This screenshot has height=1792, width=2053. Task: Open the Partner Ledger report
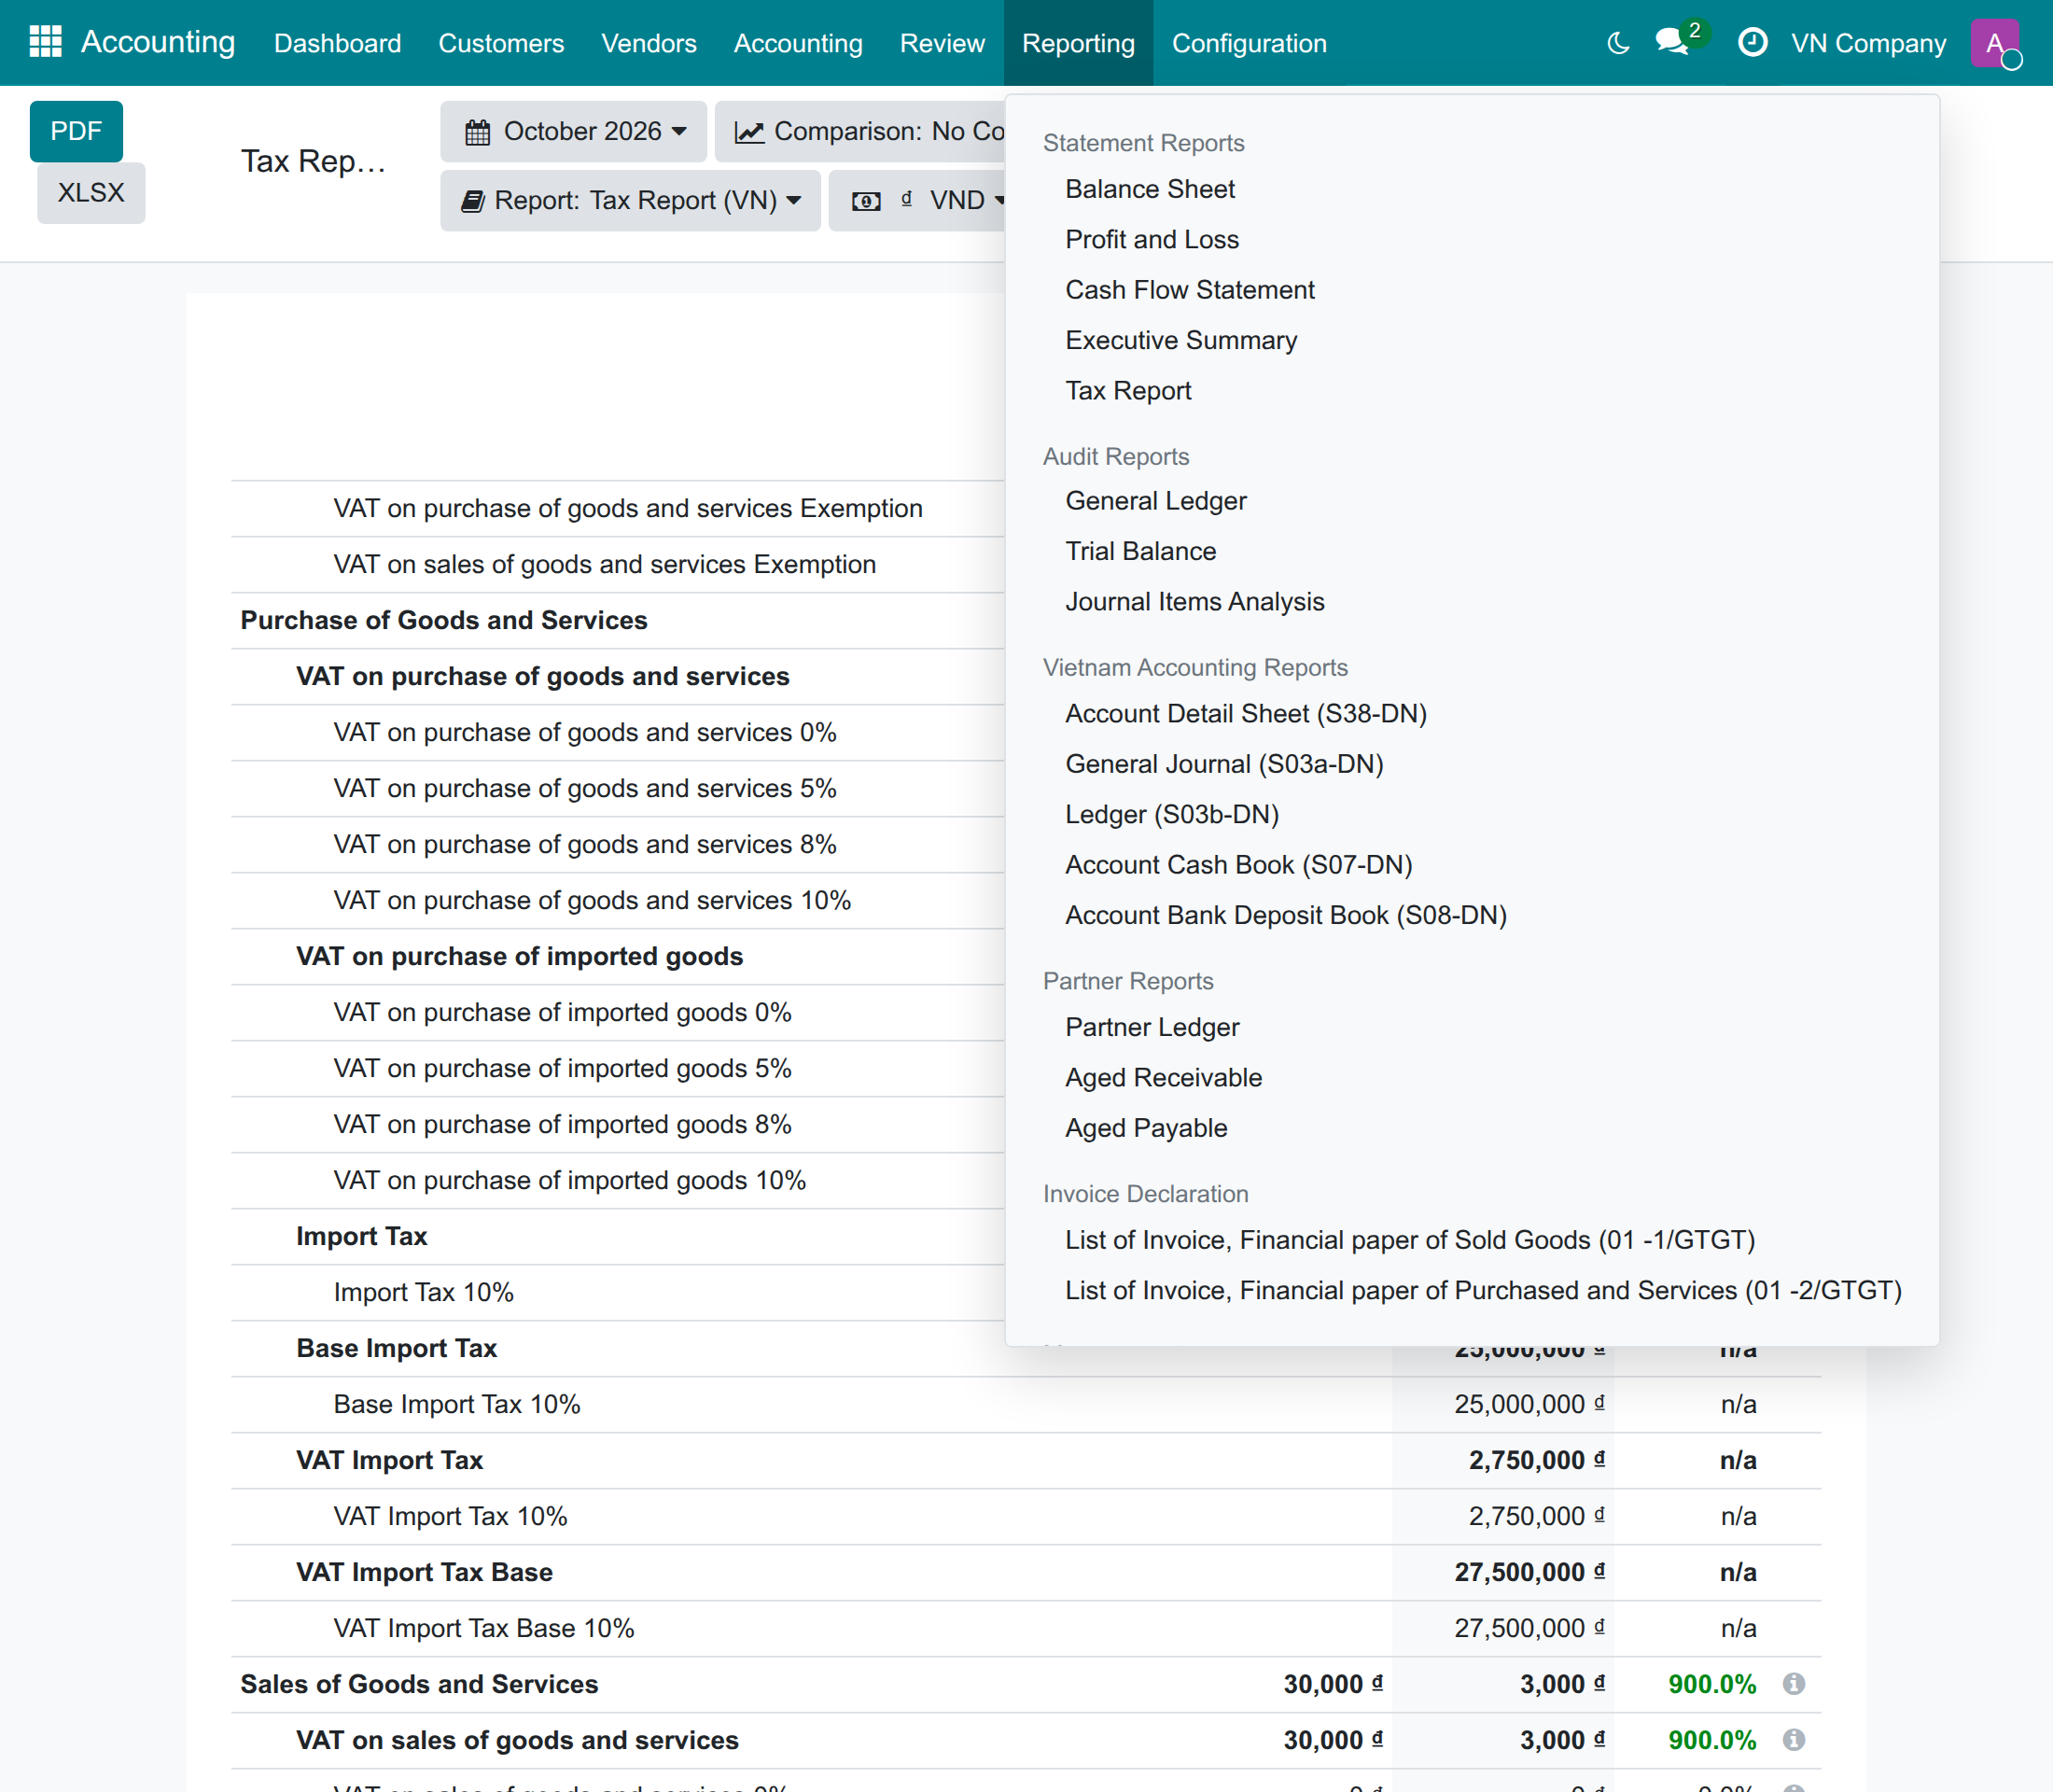1152,1027
